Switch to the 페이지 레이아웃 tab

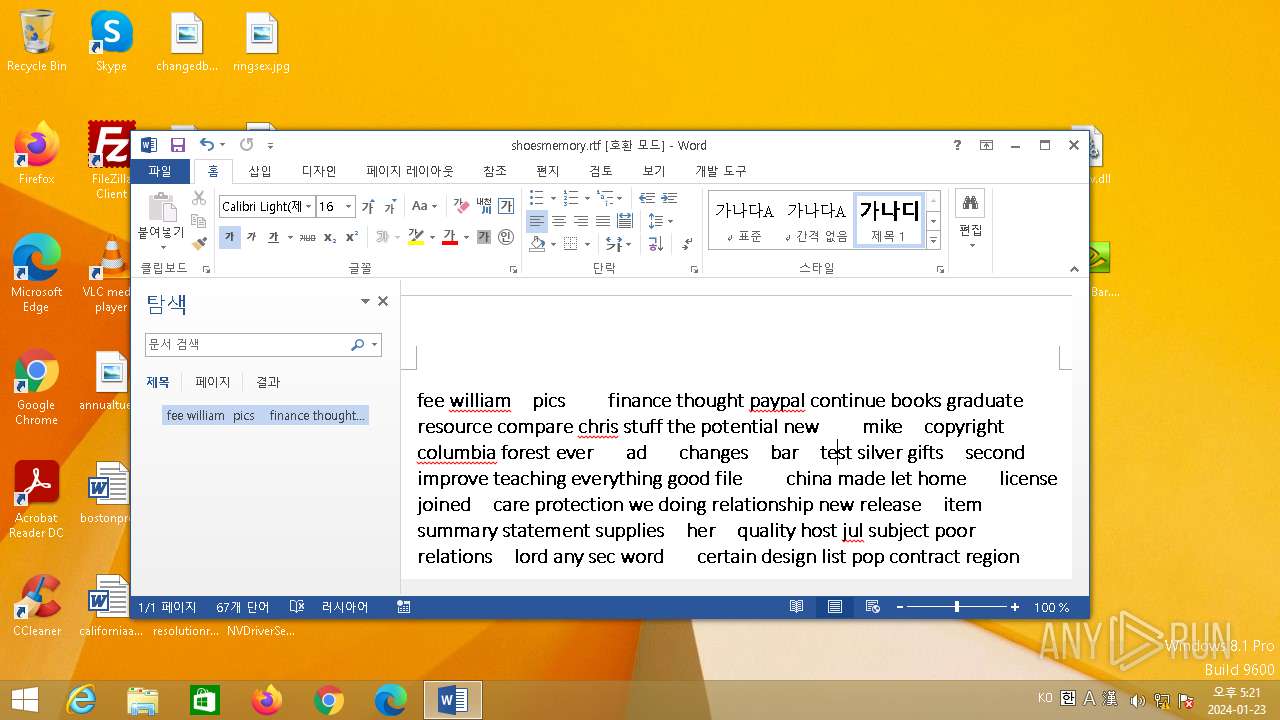[x=409, y=171]
